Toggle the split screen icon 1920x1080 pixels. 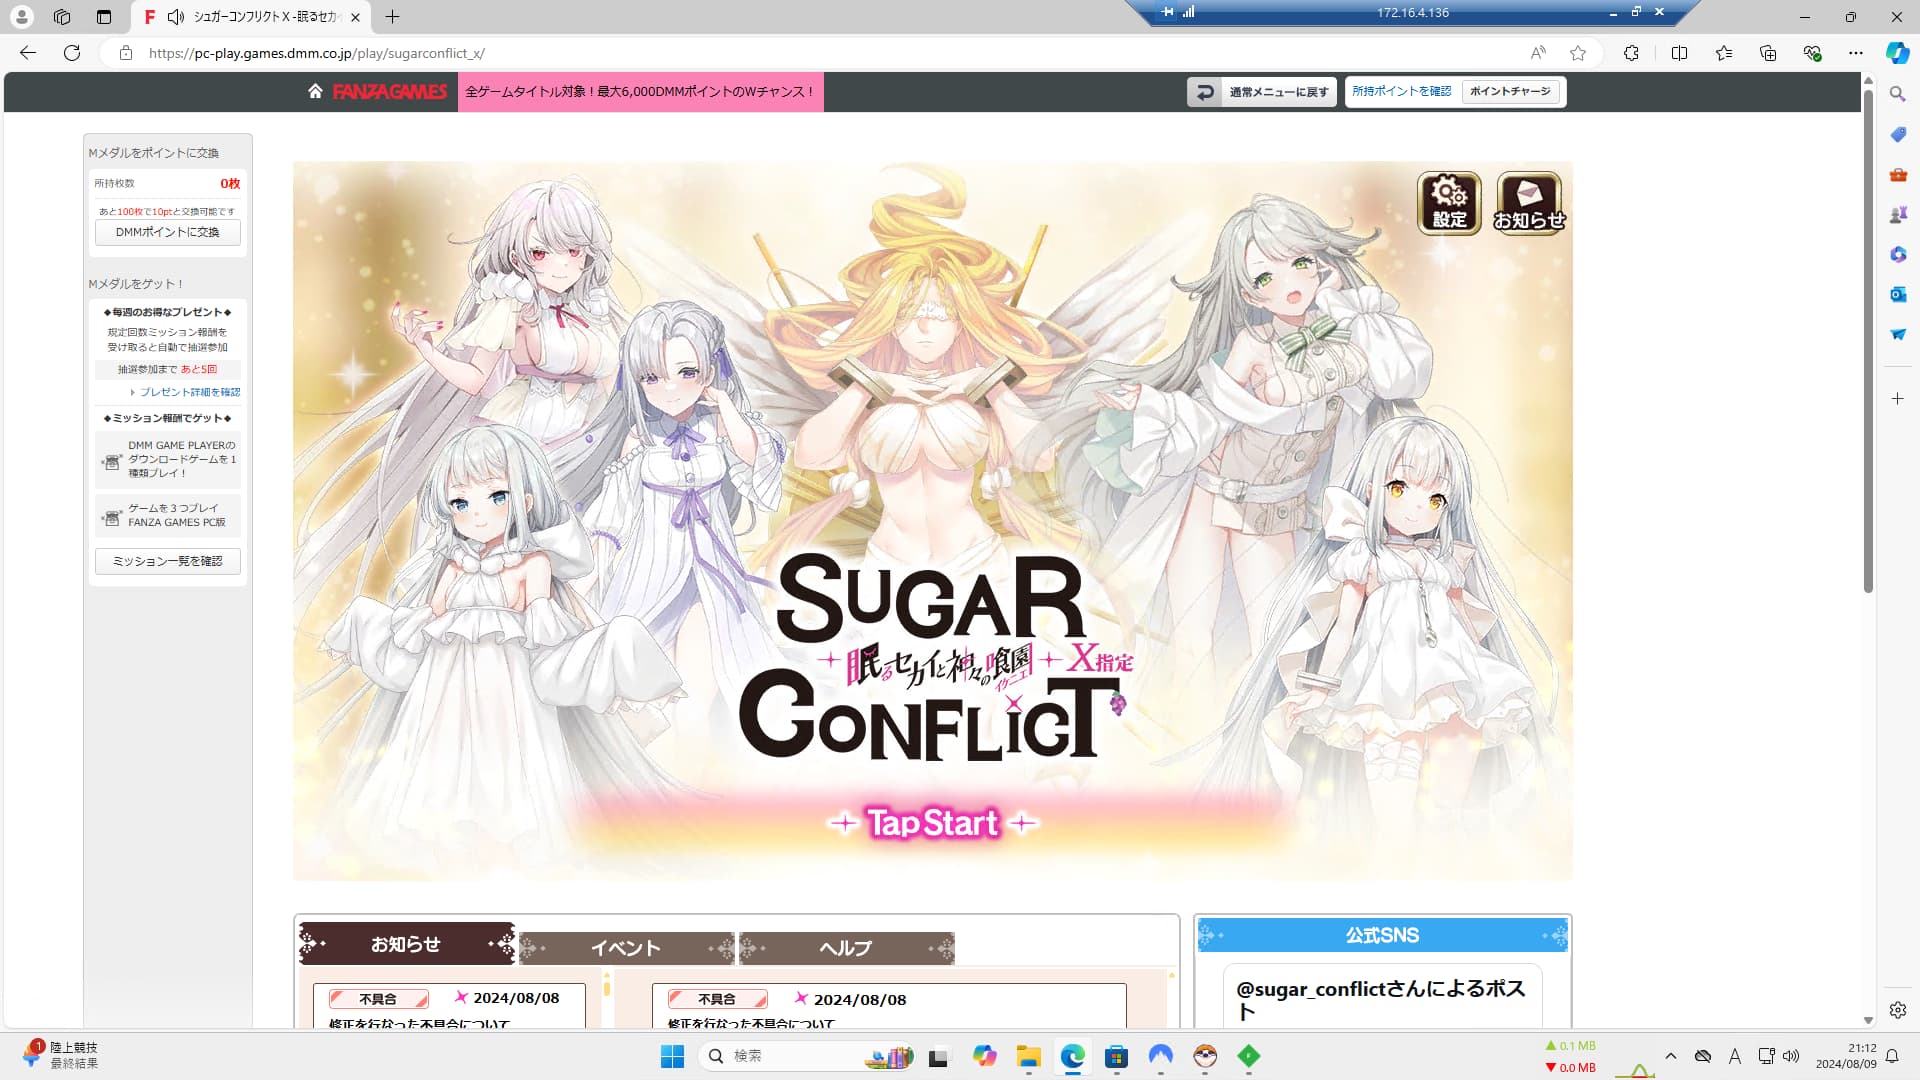click(1679, 53)
